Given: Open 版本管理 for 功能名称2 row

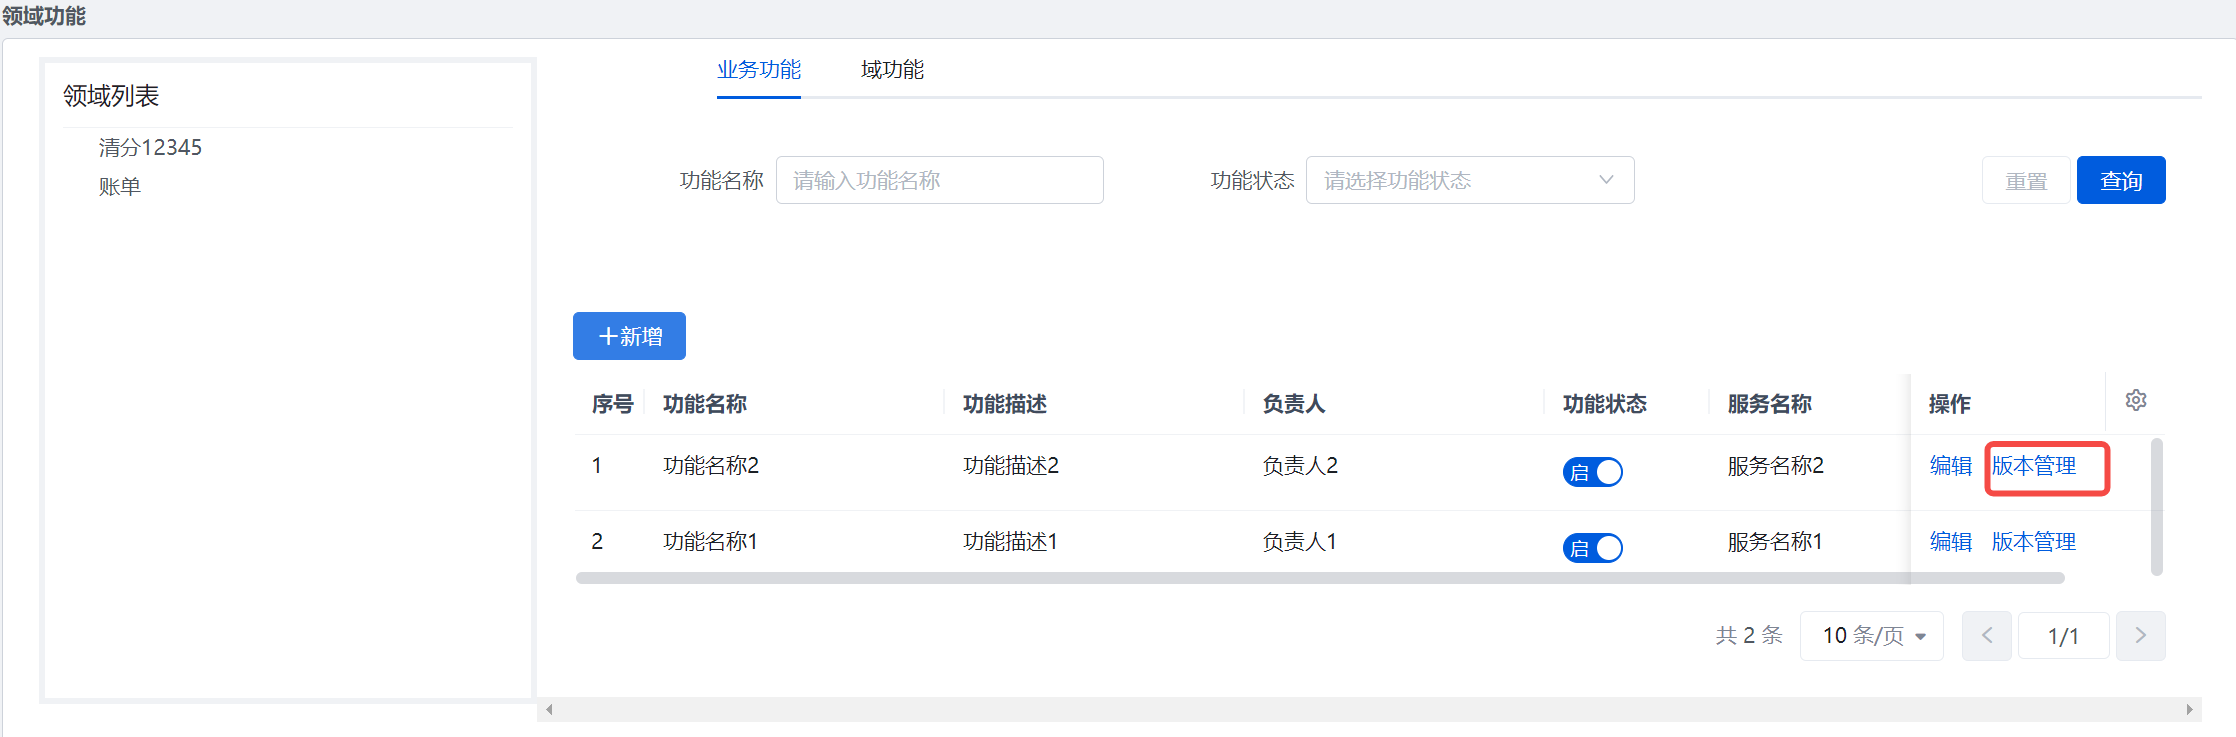Looking at the screenshot, I should pos(2034,466).
